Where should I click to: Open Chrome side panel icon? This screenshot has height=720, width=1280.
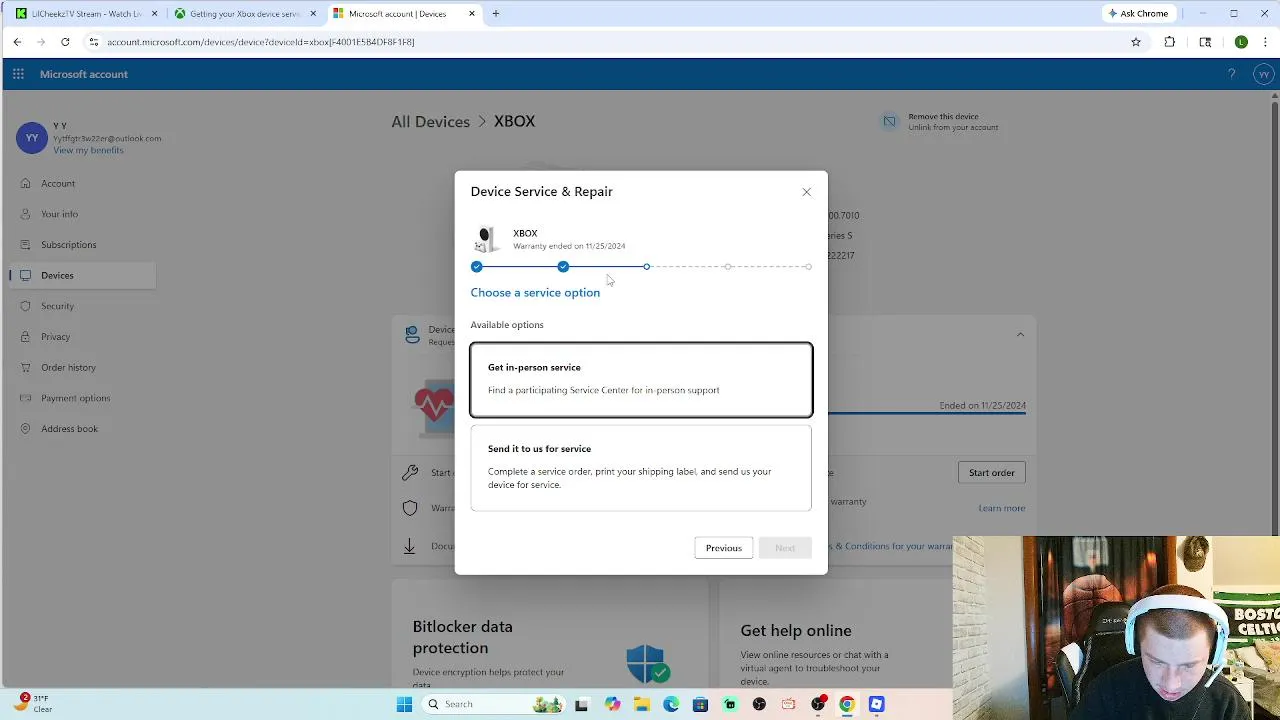1205,42
